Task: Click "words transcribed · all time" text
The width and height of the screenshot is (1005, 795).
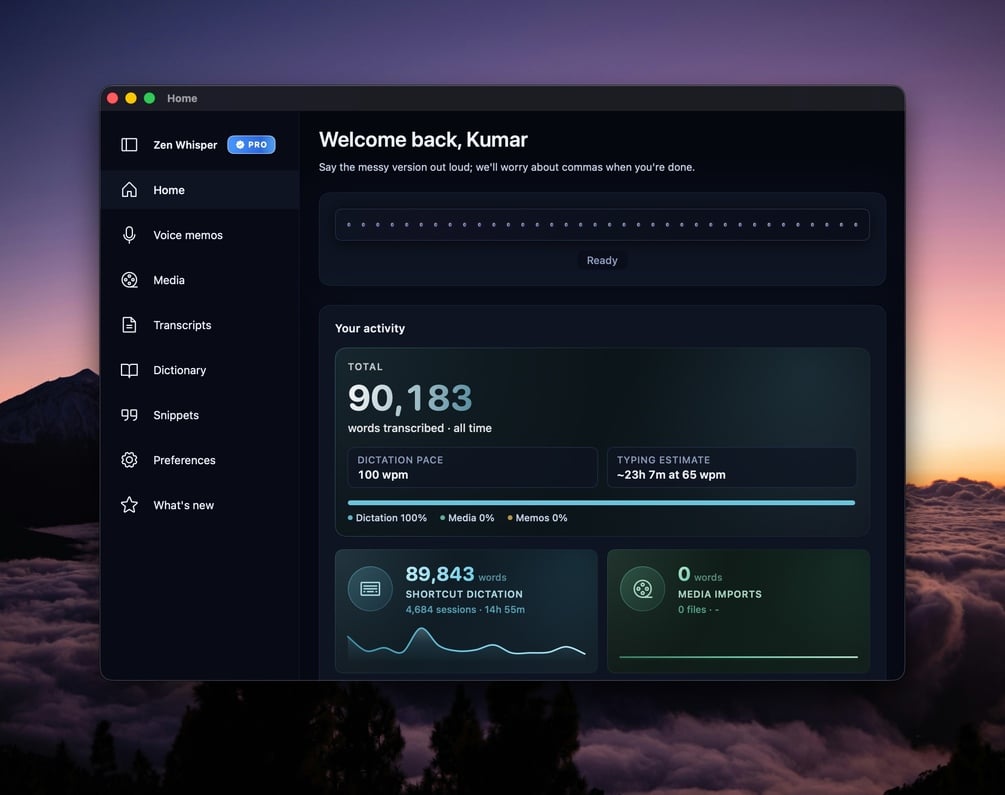Action: 420,428
